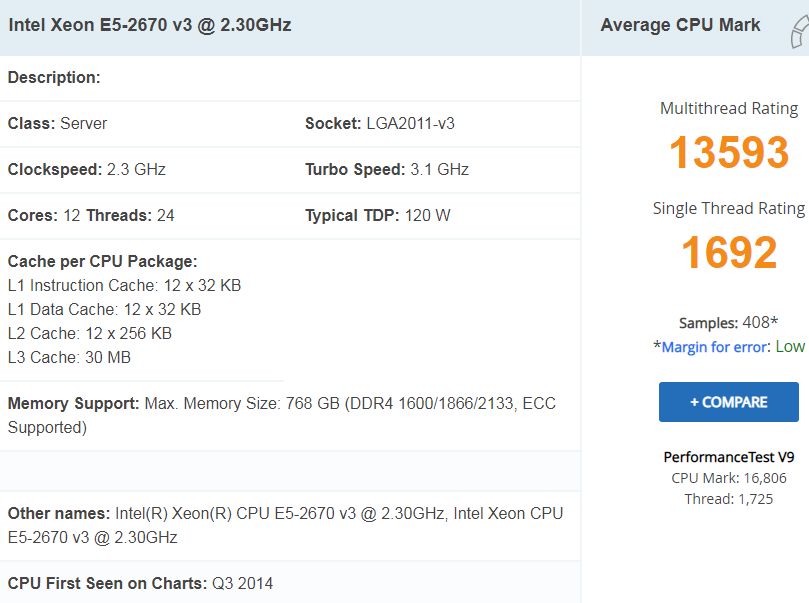Click the Socket: LGA2011-v3 field

380,123
